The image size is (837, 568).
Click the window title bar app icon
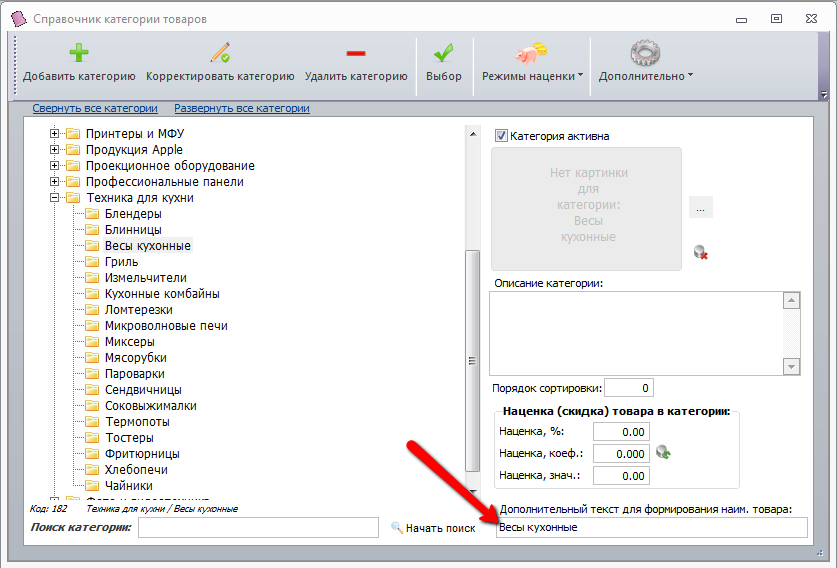[x=19, y=19]
